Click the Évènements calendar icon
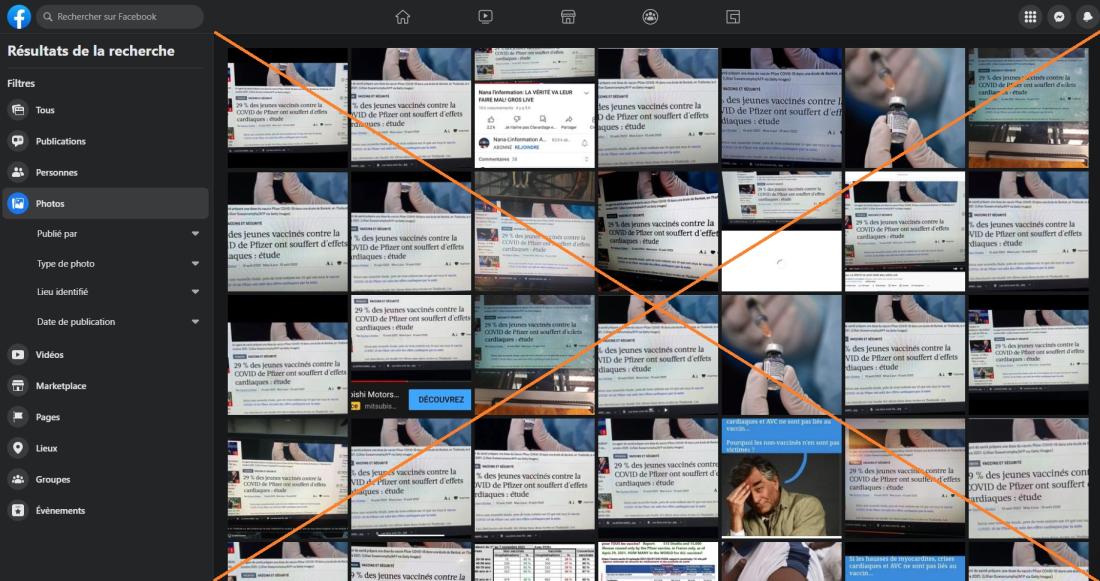1100x581 pixels. (18, 510)
